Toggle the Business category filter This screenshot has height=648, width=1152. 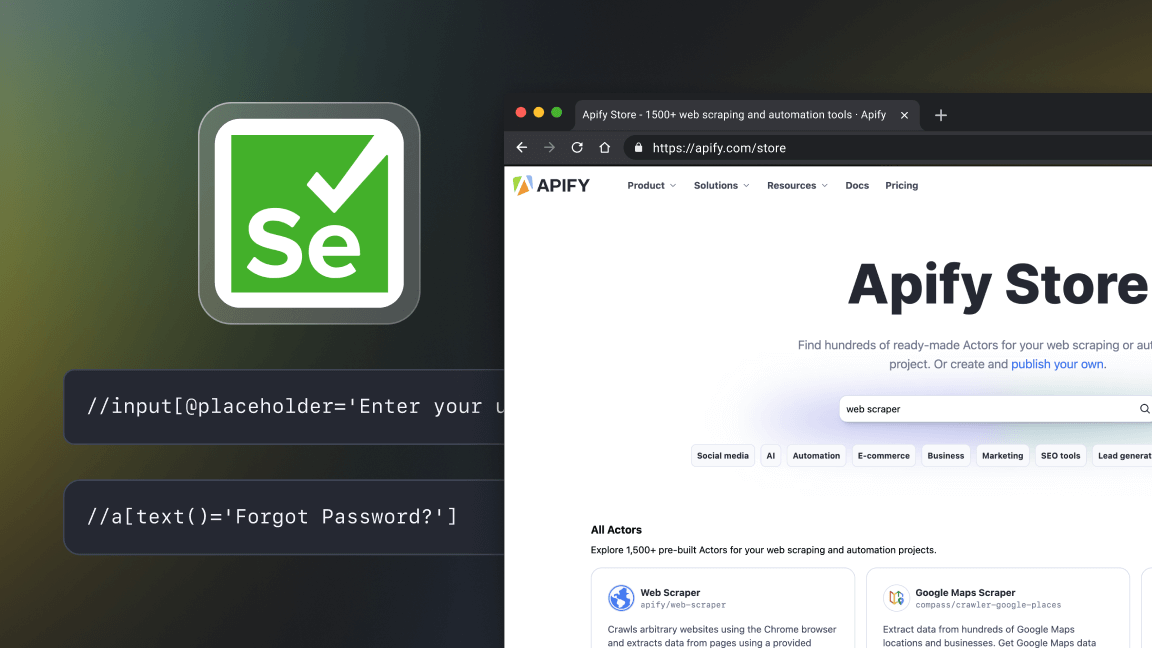[945, 455]
